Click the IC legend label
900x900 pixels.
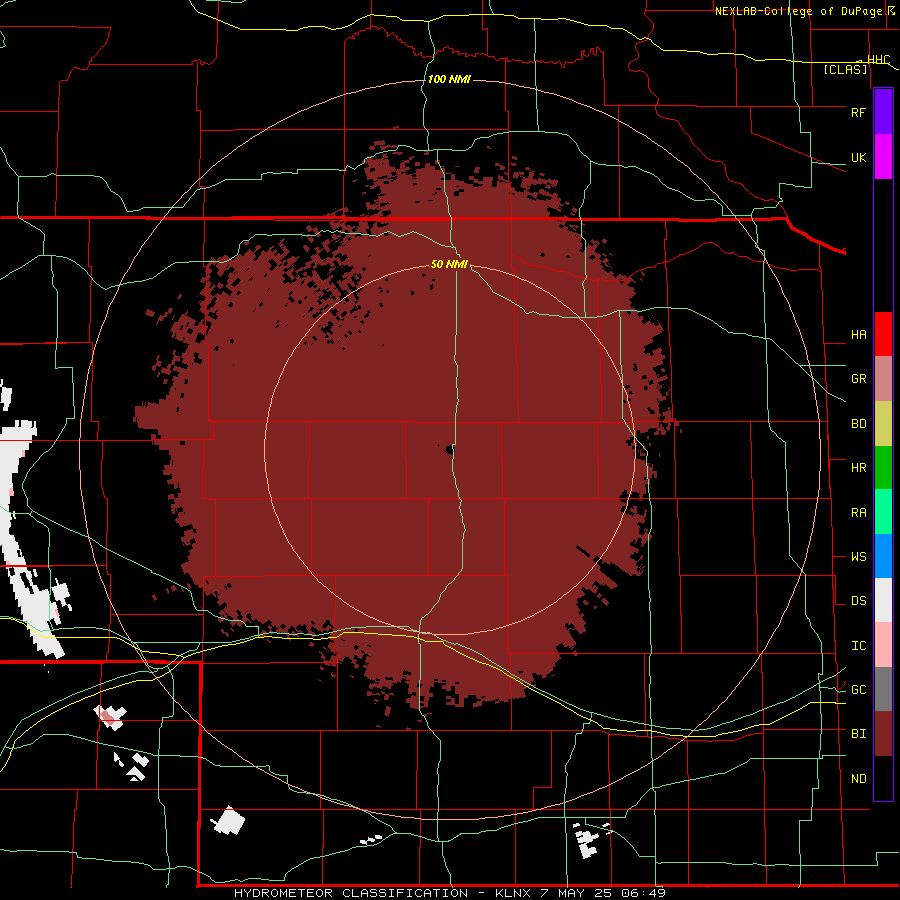(858, 646)
